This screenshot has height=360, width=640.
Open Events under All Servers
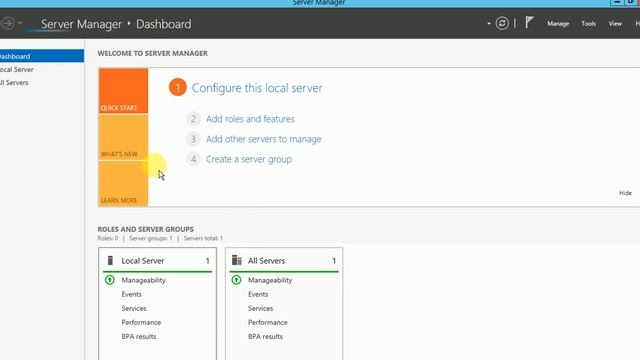(x=258, y=294)
